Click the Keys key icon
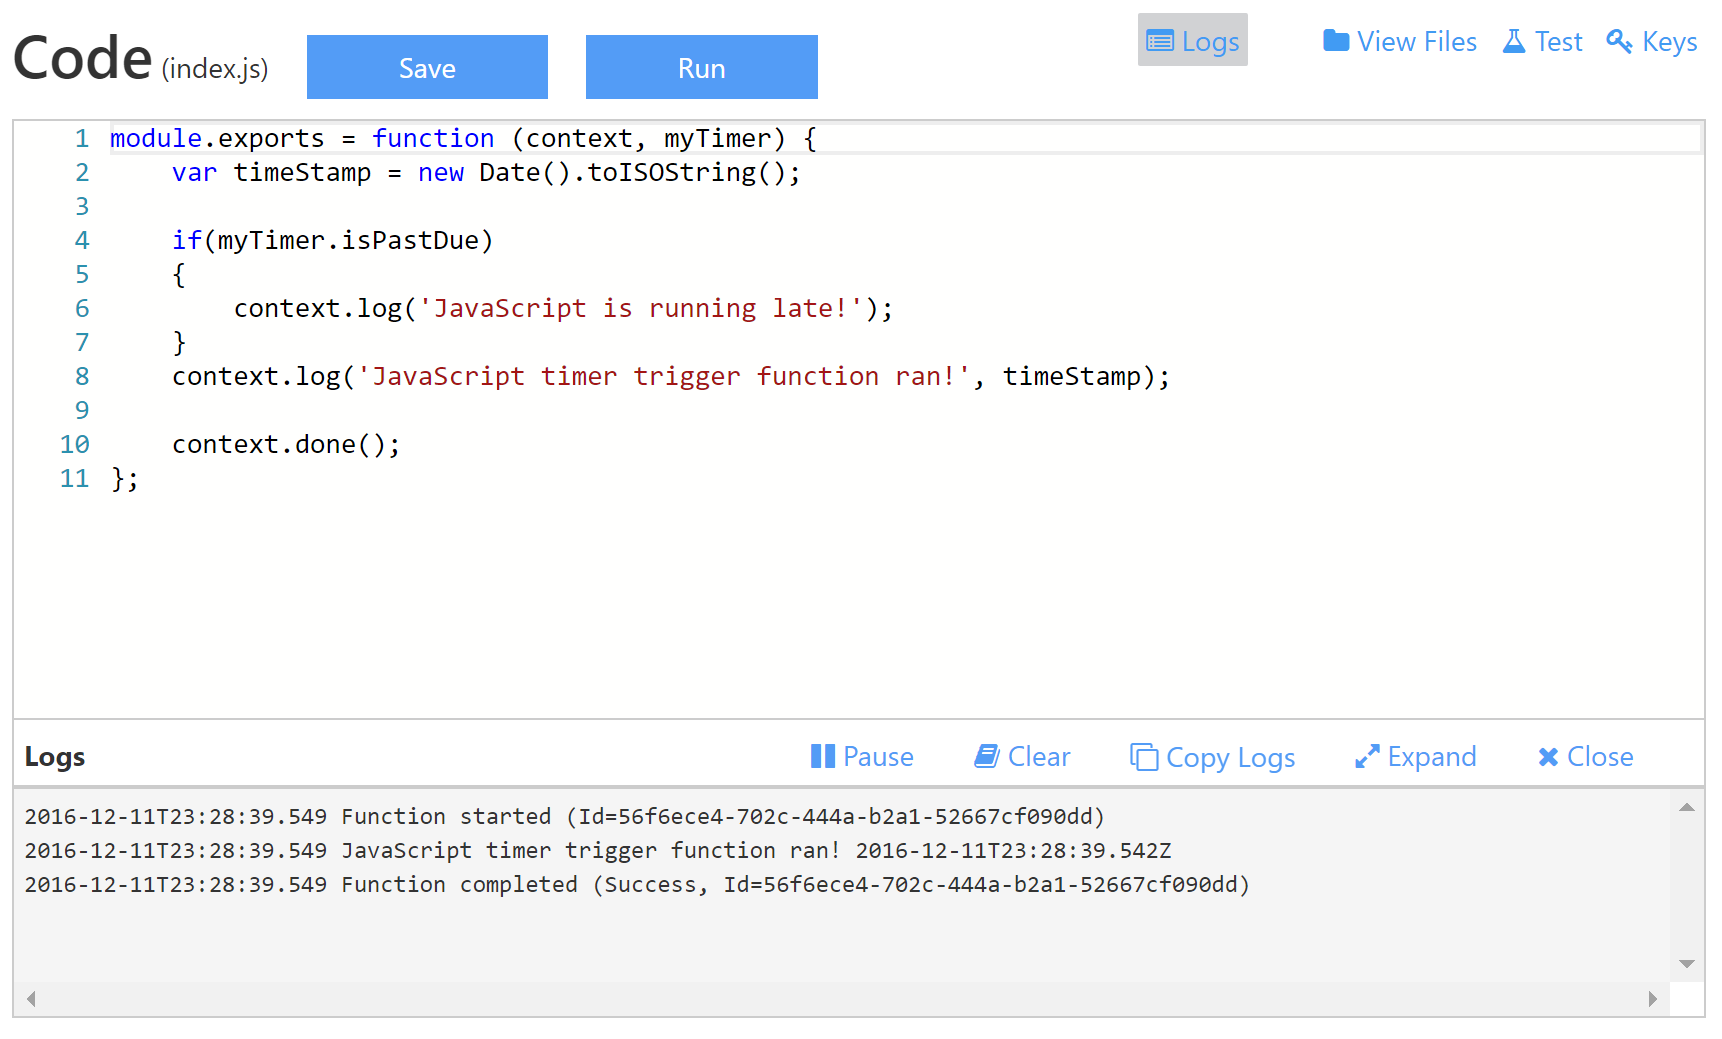The width and height of the screenshot is (1722, 1039). pyautogui.click(x=1618, y=41)
